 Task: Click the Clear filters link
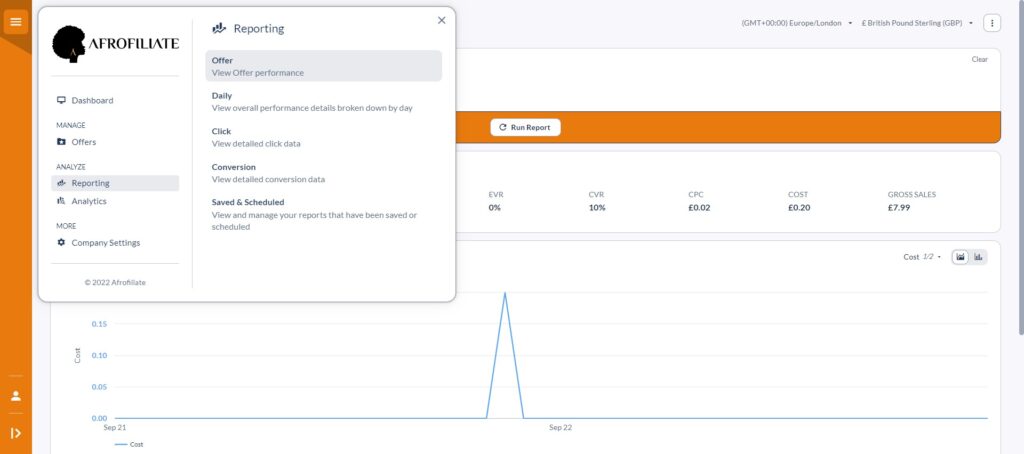click(979, 59)
